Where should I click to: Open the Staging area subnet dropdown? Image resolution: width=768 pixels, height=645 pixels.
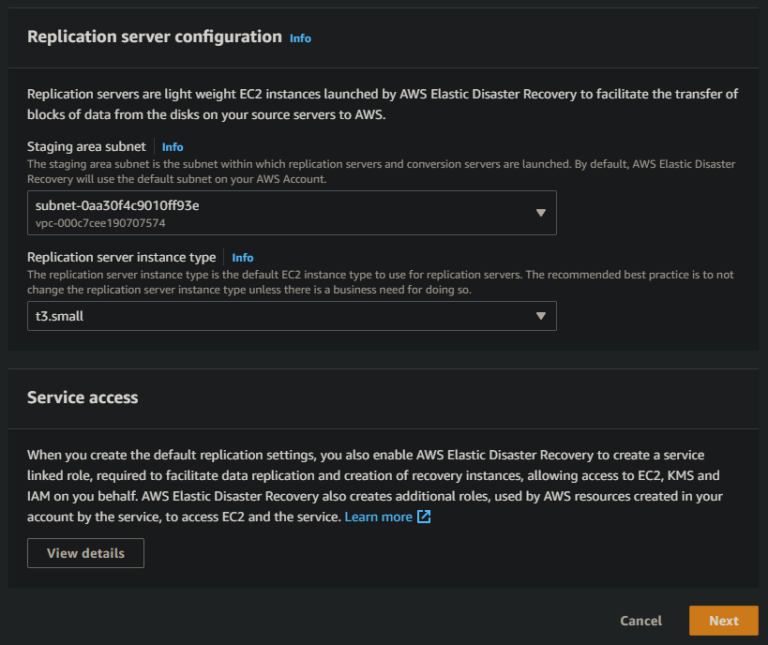(x=280, y=213)
